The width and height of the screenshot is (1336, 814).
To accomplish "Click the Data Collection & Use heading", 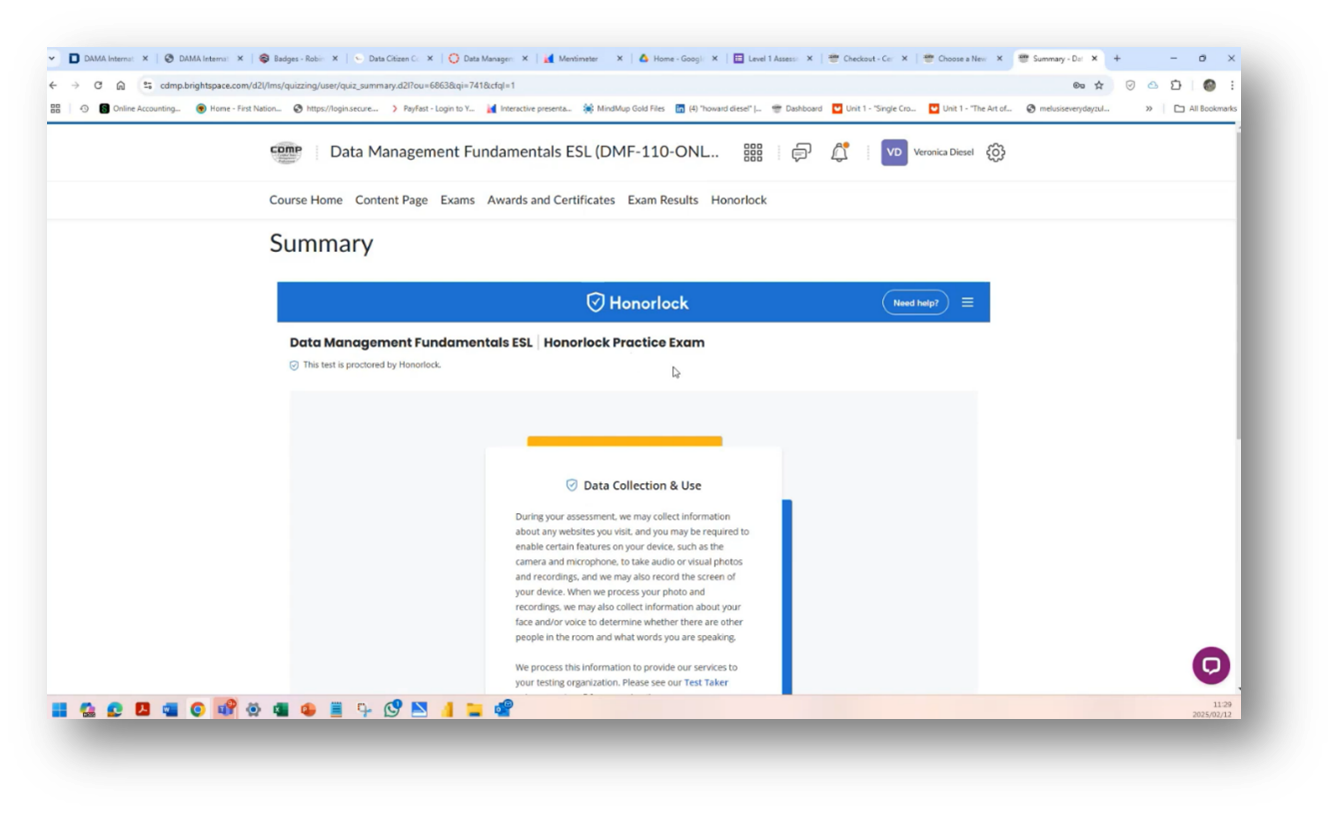I will pyautogui.click(x=642, y=485).
